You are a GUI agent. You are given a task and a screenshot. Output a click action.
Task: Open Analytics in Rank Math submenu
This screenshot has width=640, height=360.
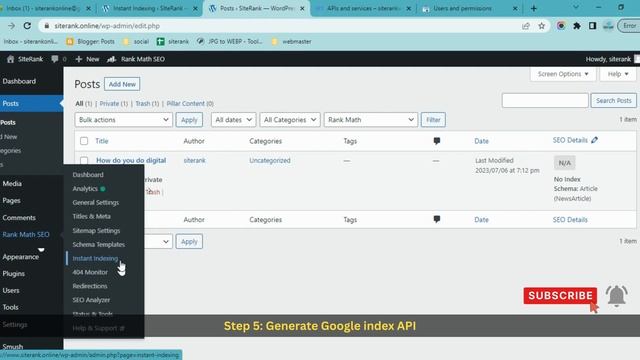(85, 189)
